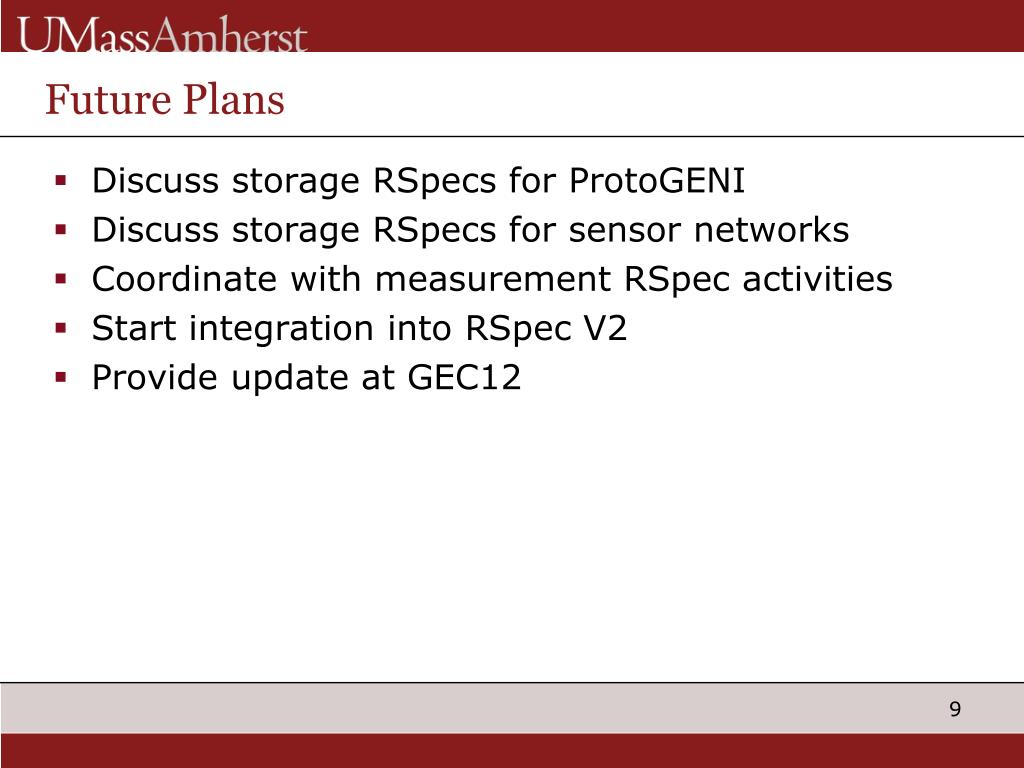Click the UMassAmherst logo
This screenshot has height=768, width=1024.
click(x=162, y=35)
